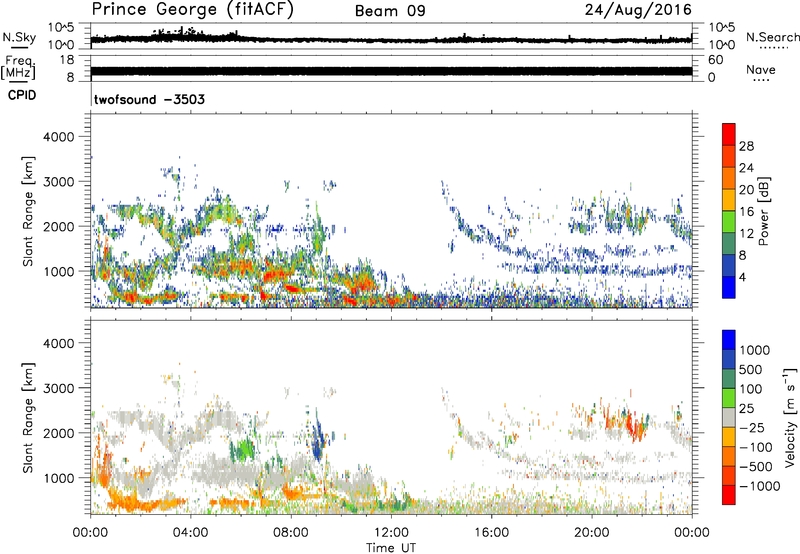Click the '08:00' time tick label

291,533
